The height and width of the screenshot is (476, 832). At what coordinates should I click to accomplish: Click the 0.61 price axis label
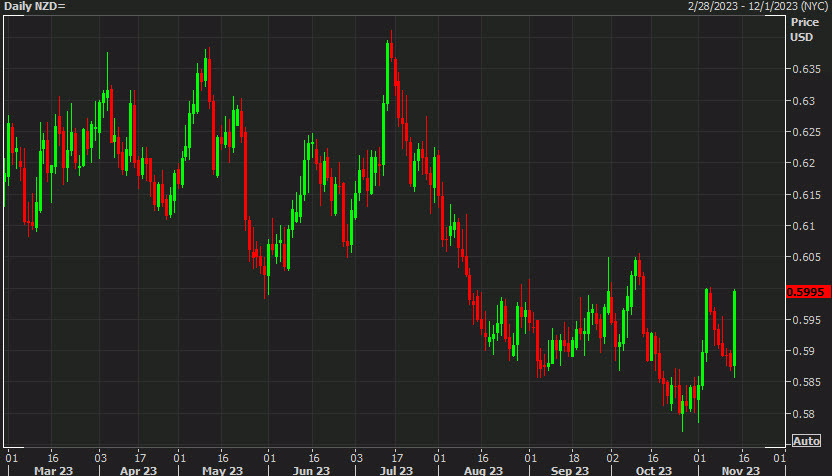(x=803, y=226)
